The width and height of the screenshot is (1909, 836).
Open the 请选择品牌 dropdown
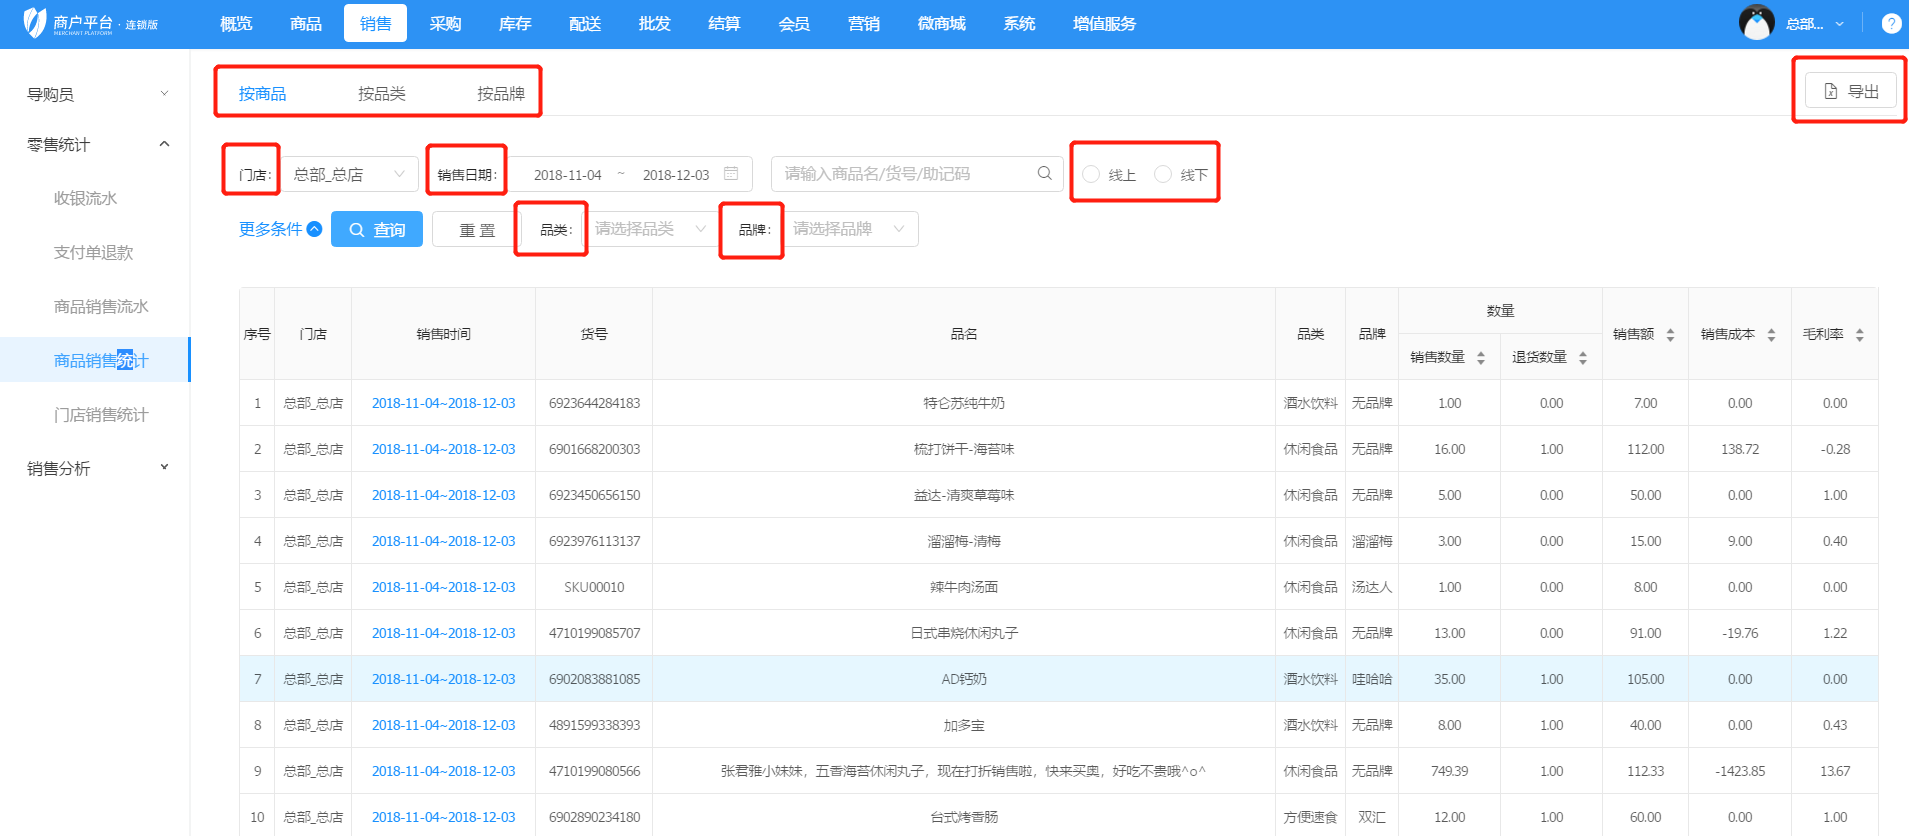(x=849, y=229)
